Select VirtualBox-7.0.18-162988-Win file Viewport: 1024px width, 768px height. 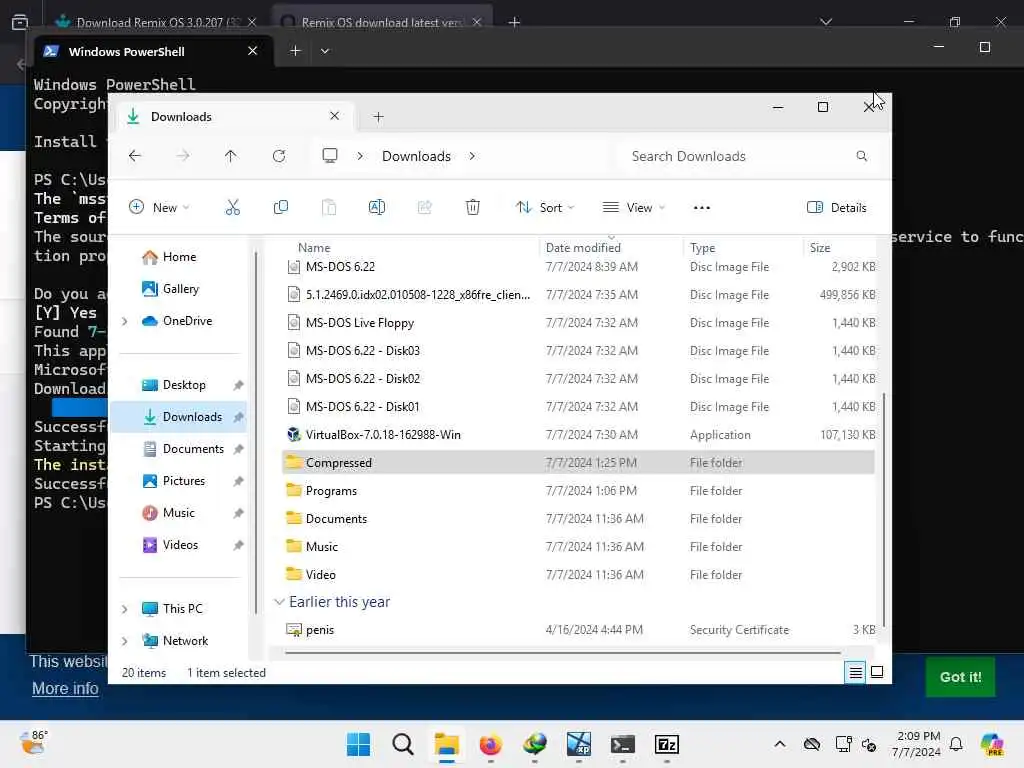coord(579,435)
